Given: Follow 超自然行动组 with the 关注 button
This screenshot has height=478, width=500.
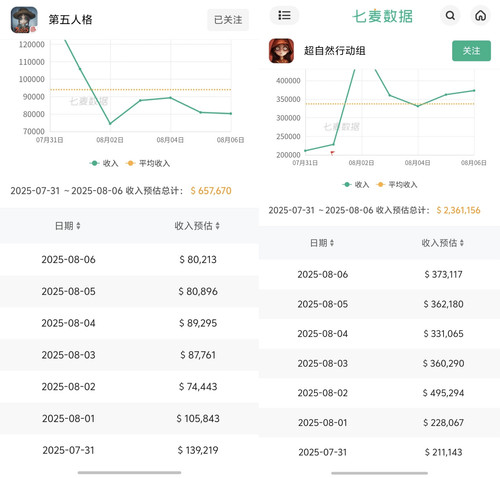Looking at the screenshot, I should [x=471, y=51].
